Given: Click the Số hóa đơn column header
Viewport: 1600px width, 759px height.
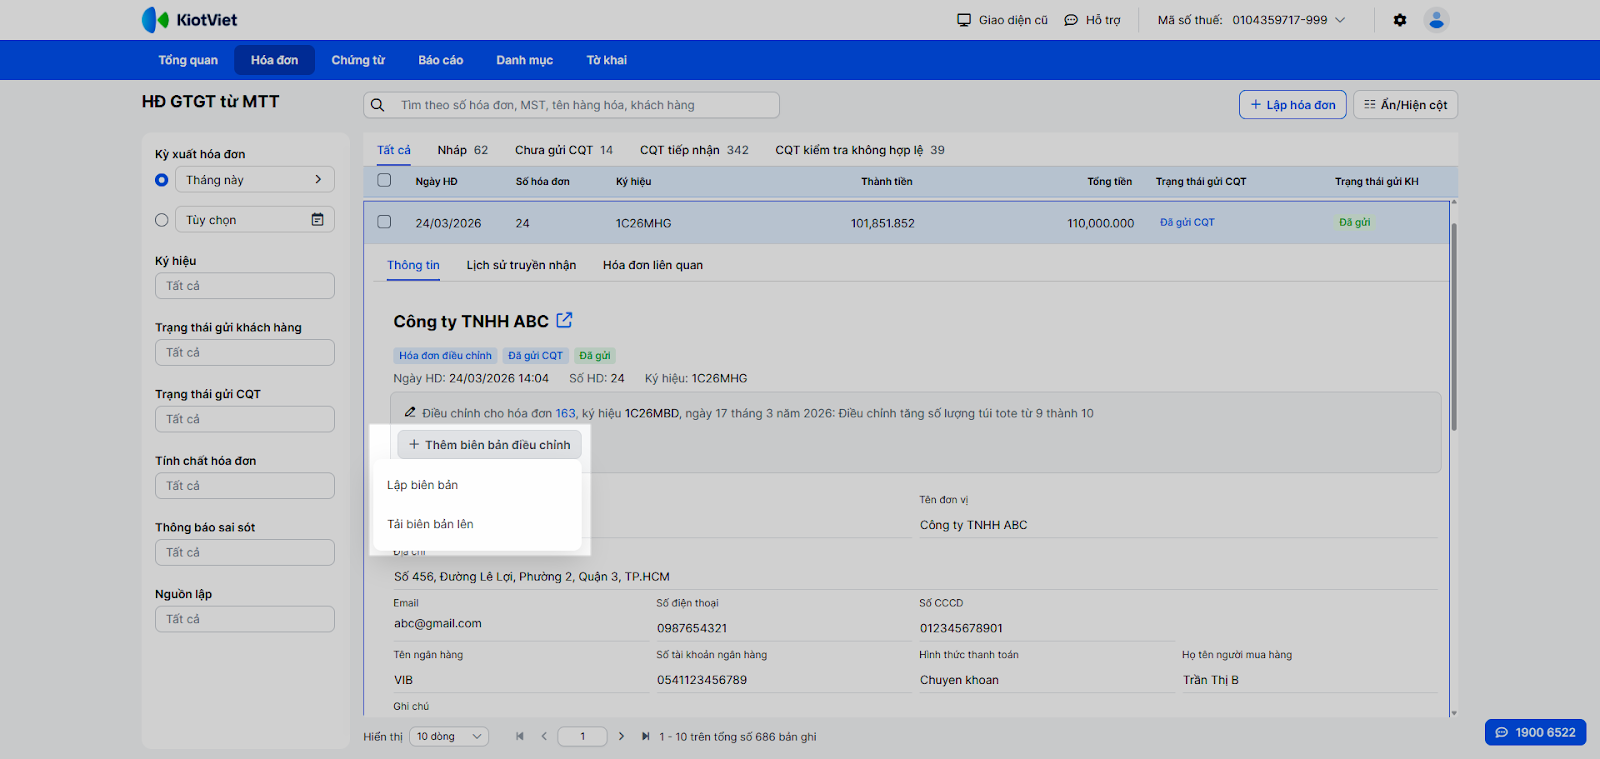Looking at the screenshot, I should point(543,182).
